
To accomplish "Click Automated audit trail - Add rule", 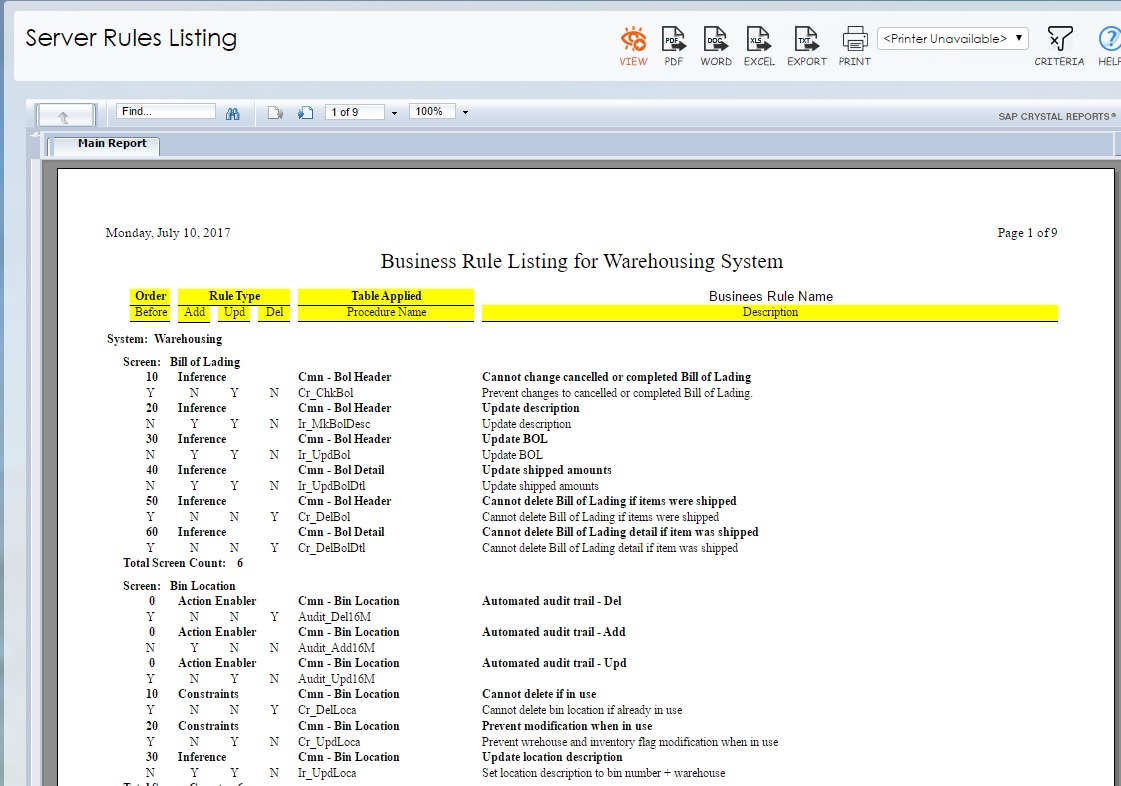I will tap(553, 632).
